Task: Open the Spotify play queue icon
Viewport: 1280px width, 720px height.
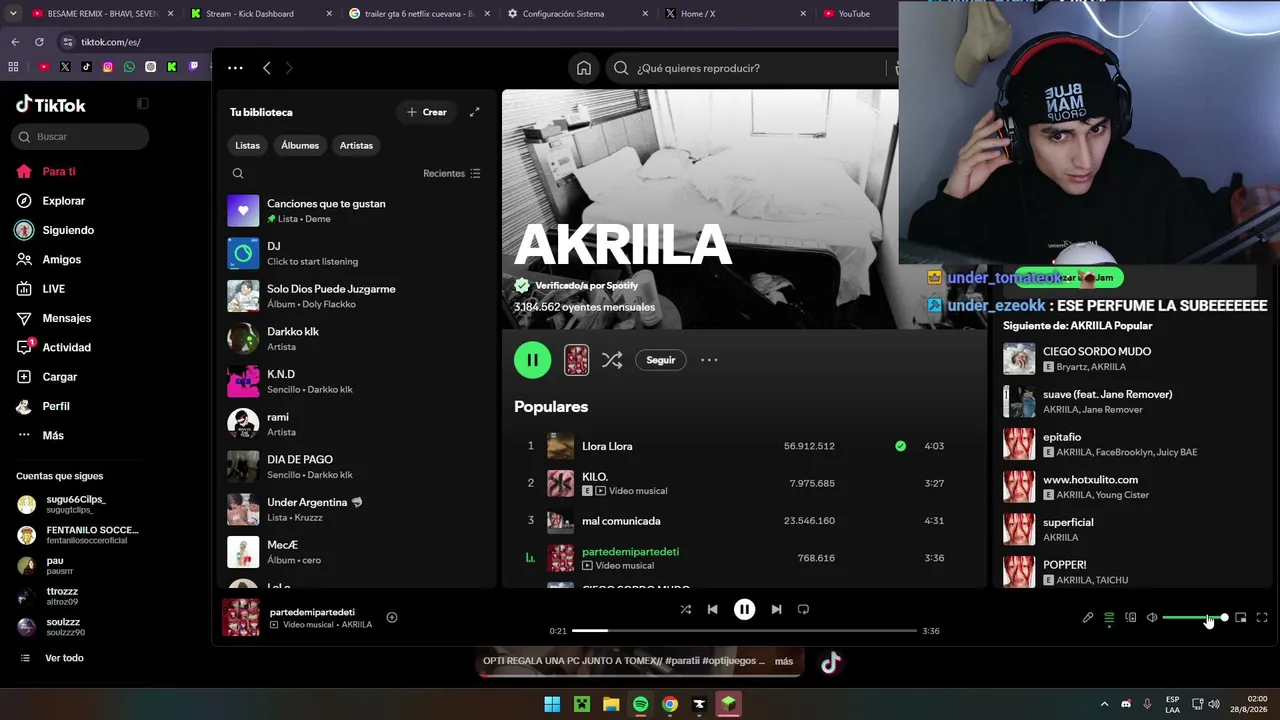Action: [1109, 618]
